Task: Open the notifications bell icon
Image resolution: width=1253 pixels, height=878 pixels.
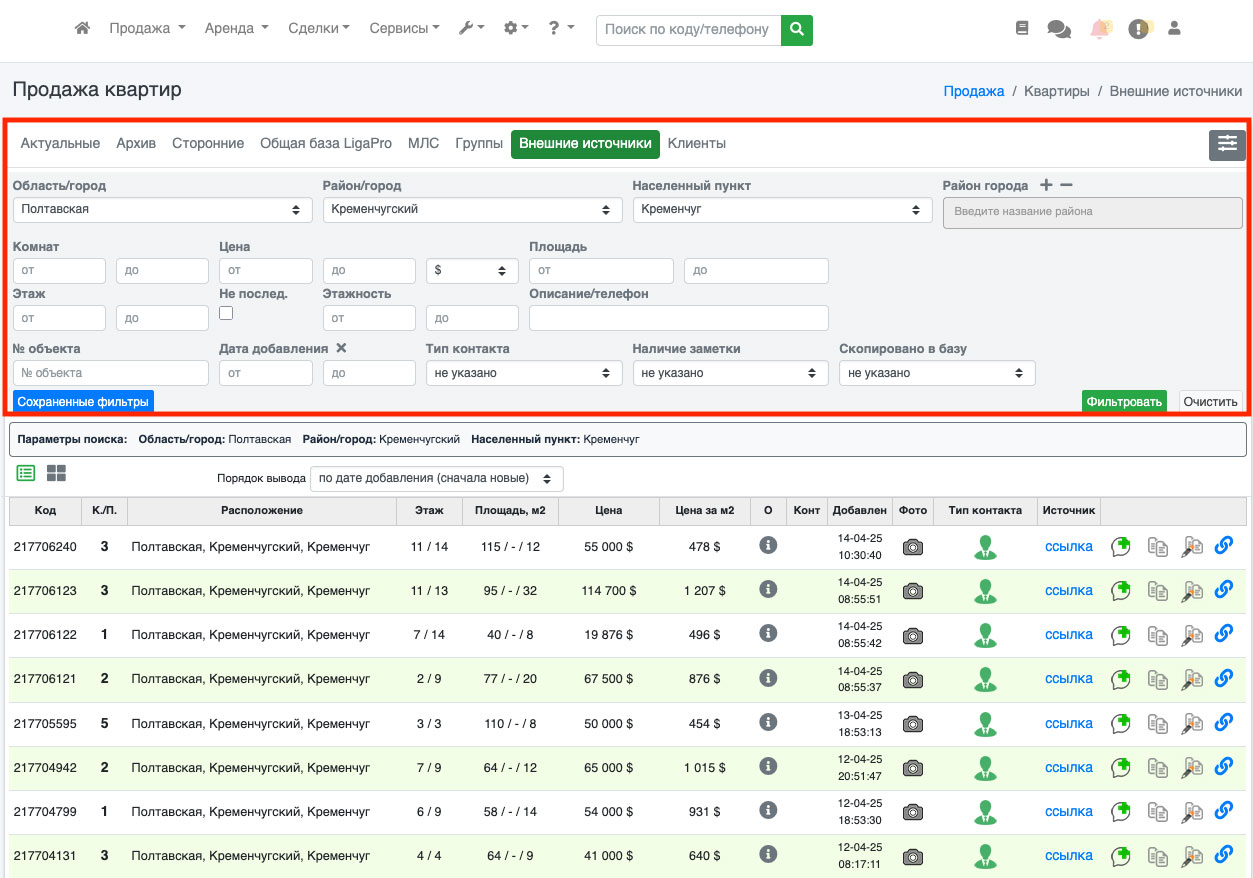Action: click(x=1100, y=29)
